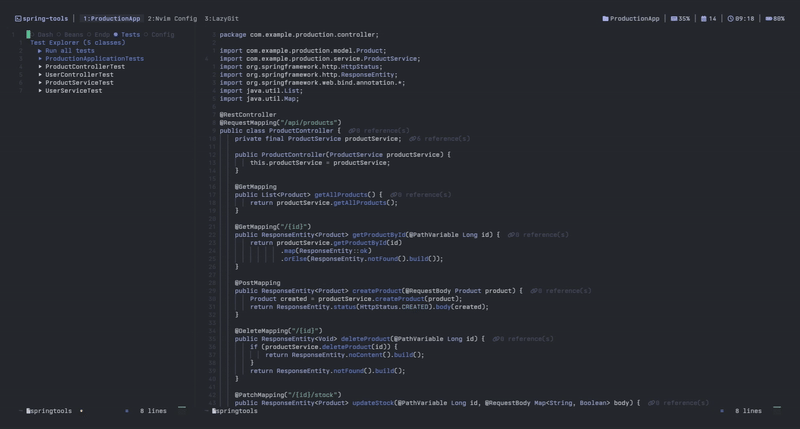The height and width of the screenshot is (429, 800).
Task: Expand the UserControllerTest node
Action: (40, 74)
